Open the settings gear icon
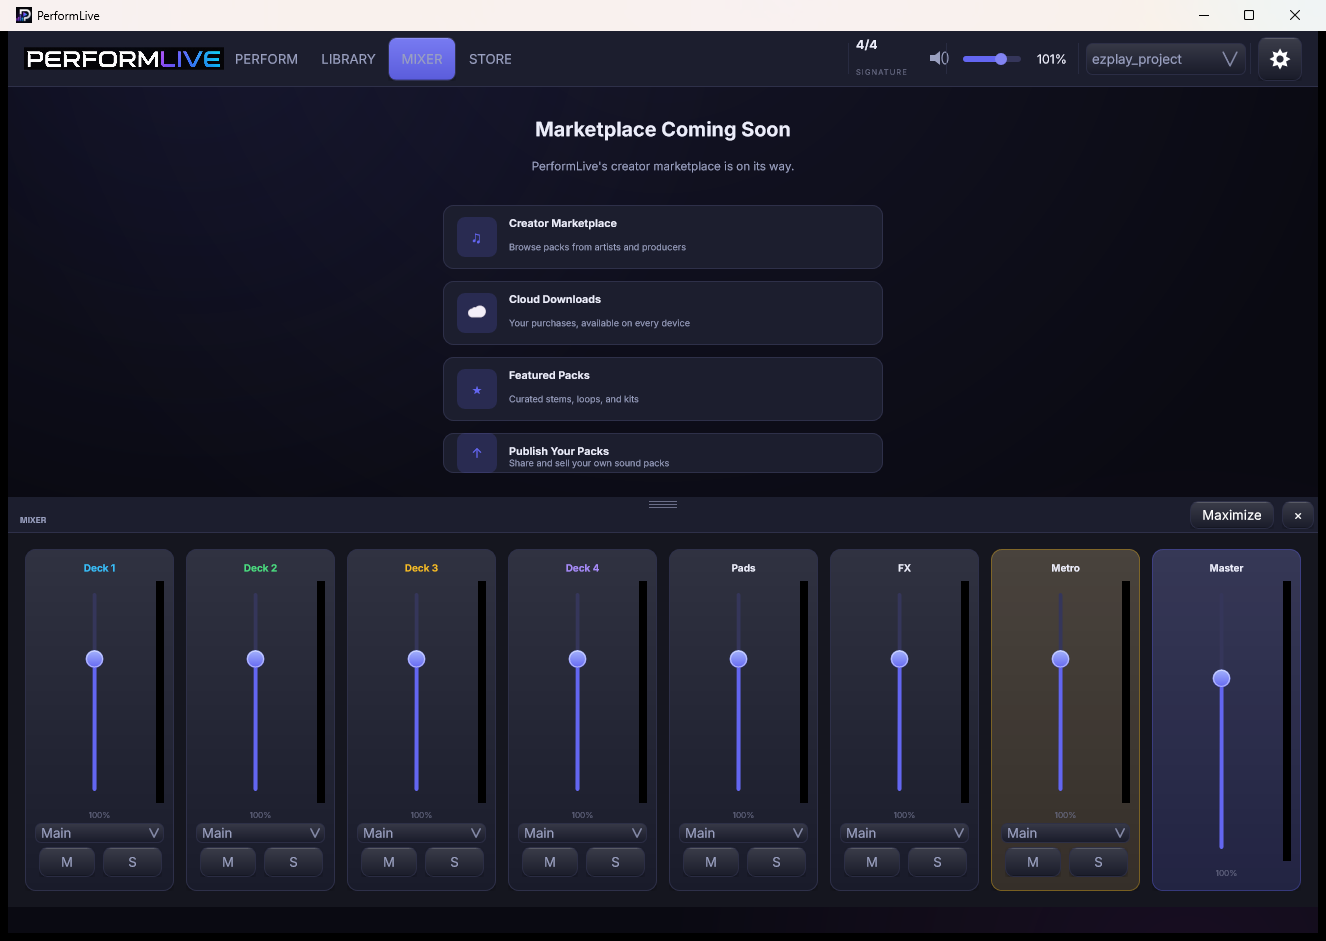The width and height of the screenshot is (1326, 941). coord(1279,59)
